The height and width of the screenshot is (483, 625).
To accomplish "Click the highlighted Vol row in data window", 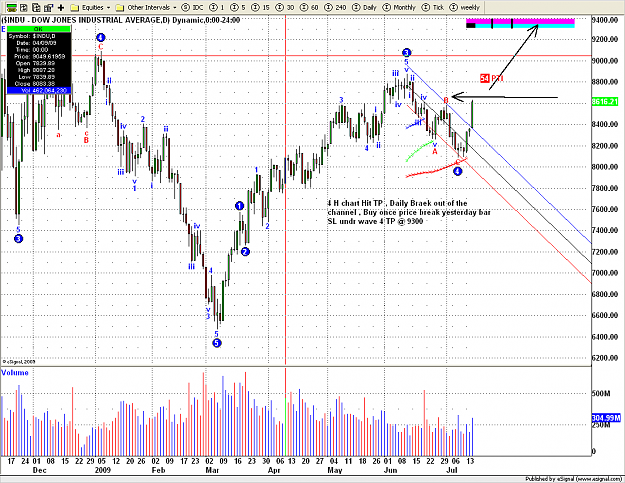I will tap(39, 90).
